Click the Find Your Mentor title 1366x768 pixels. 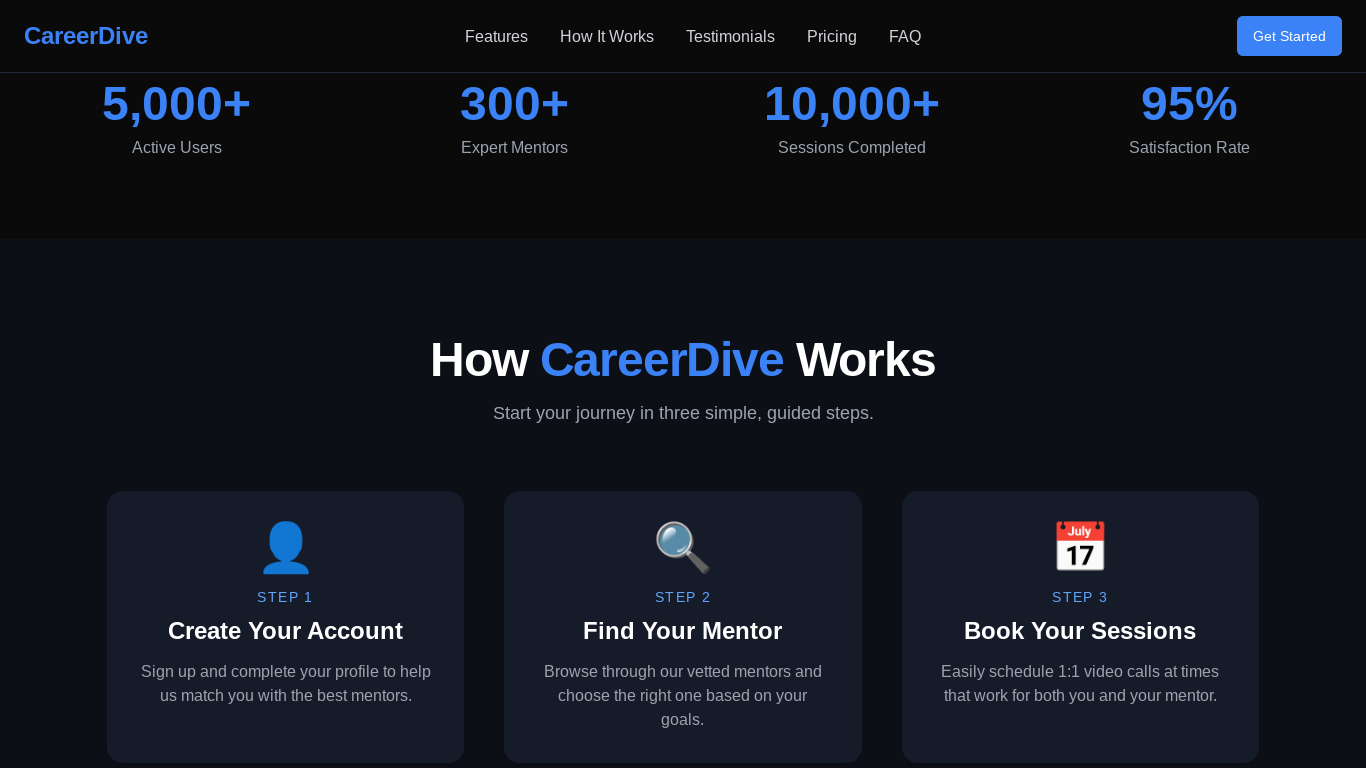tap(683, 631)
